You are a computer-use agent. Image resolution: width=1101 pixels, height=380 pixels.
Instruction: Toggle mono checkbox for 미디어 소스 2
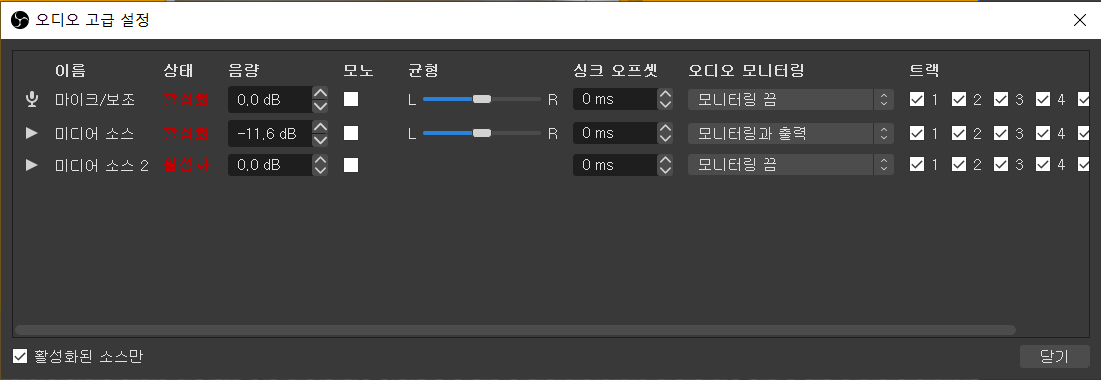coord(351,165)
